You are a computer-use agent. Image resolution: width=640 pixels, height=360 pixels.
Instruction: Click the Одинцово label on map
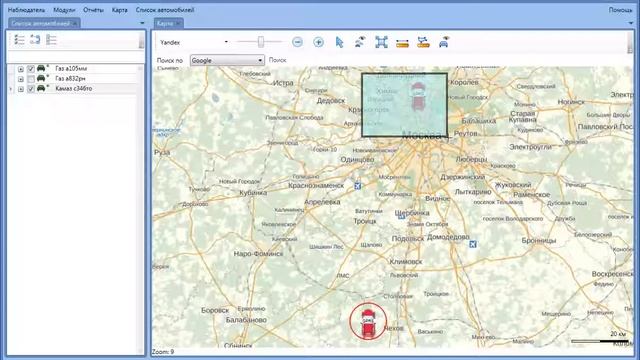357,160
